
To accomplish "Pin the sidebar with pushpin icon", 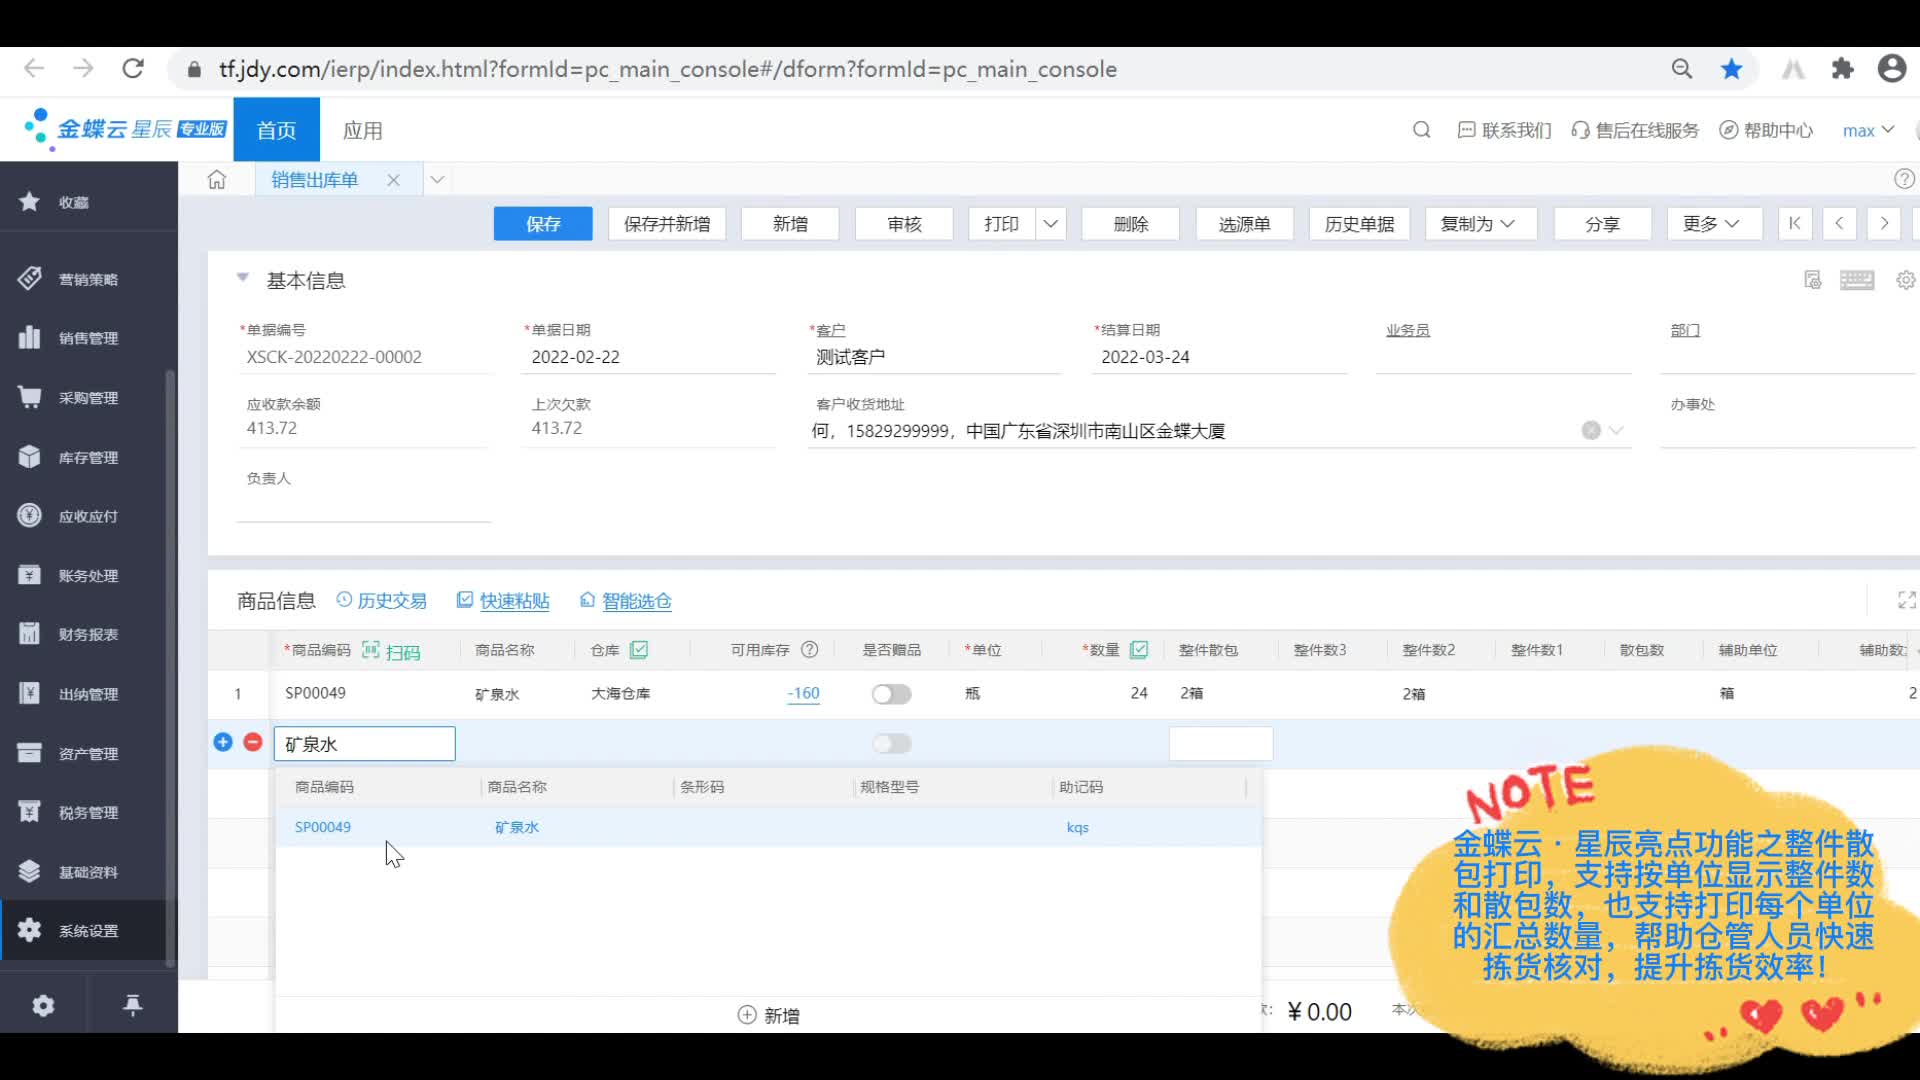I will click(x=132, y=1005).
